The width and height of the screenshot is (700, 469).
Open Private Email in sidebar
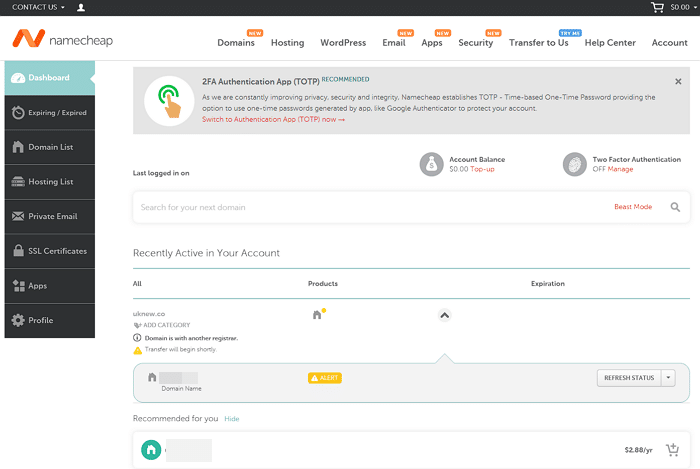(x=50, y=216)
